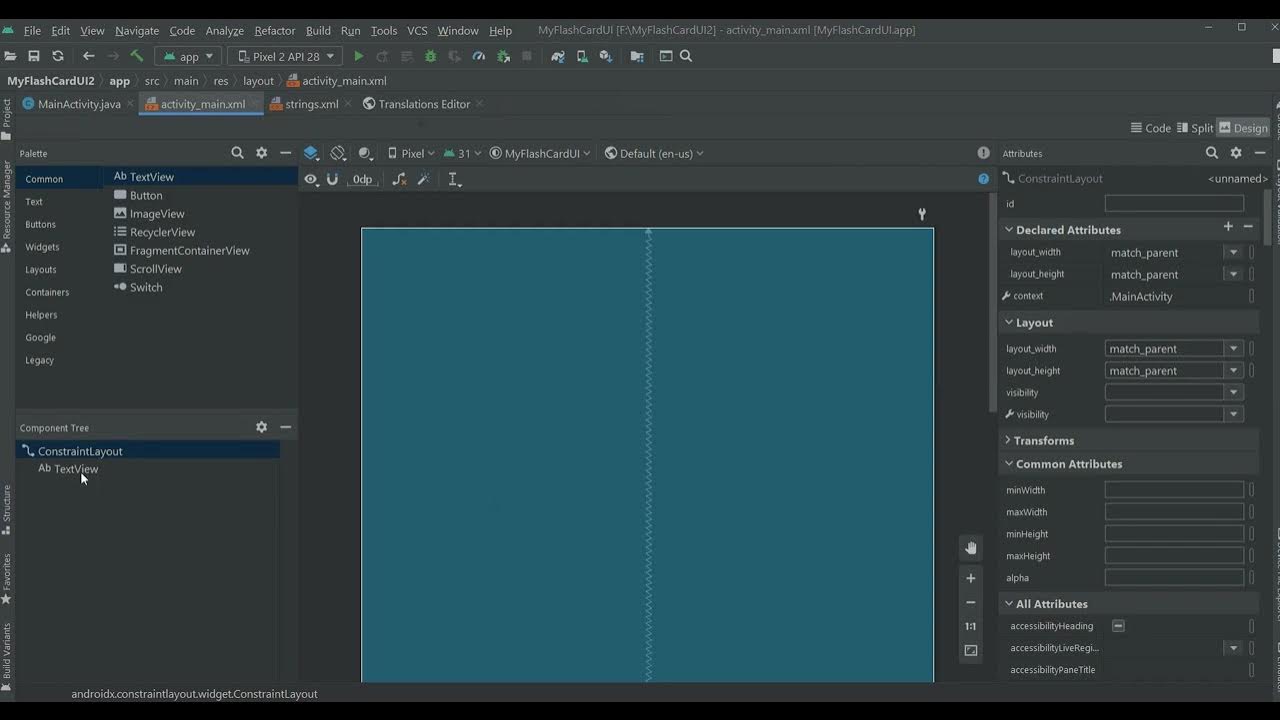1280x720 pixels.
Task: Click the Search Everywhere magnifier icon
Action: pyautogui.click(x=686, y=56)
